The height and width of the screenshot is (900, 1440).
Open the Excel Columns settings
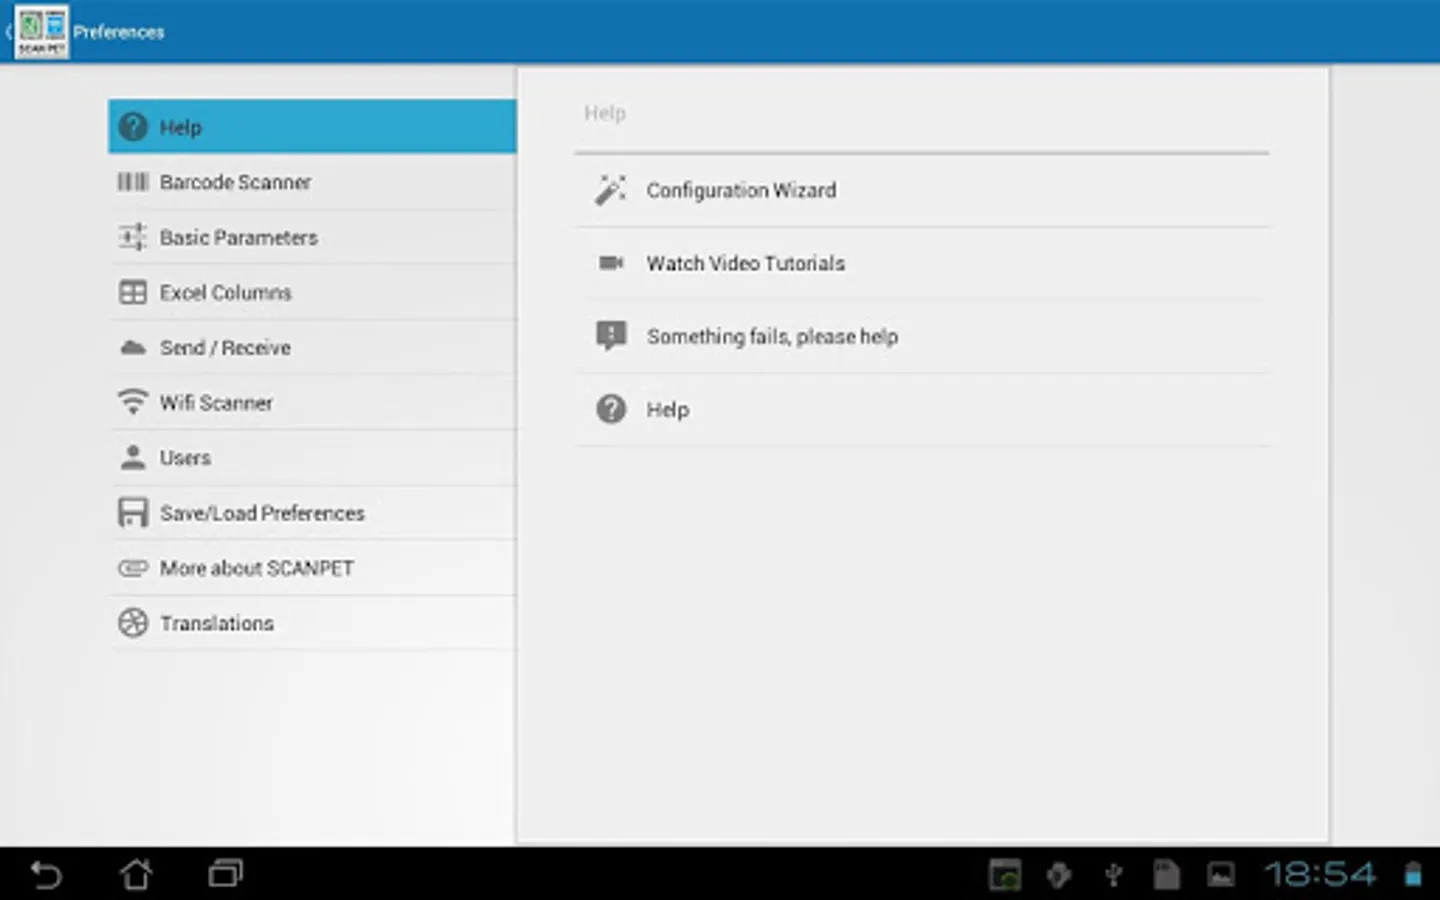pos(312,292)
